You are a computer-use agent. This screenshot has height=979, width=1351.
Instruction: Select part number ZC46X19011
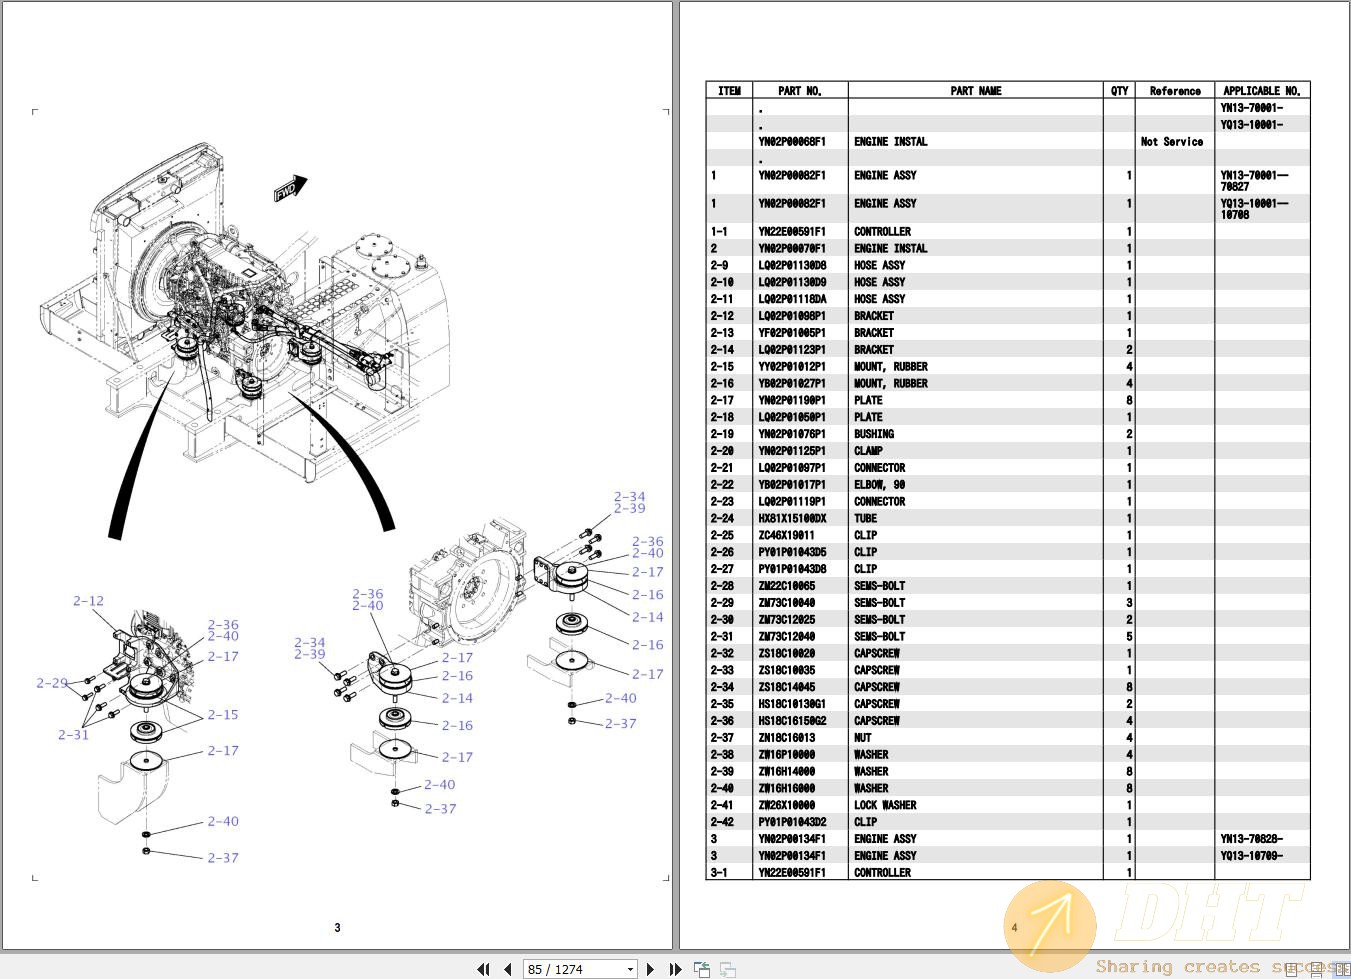coord(786,535)
